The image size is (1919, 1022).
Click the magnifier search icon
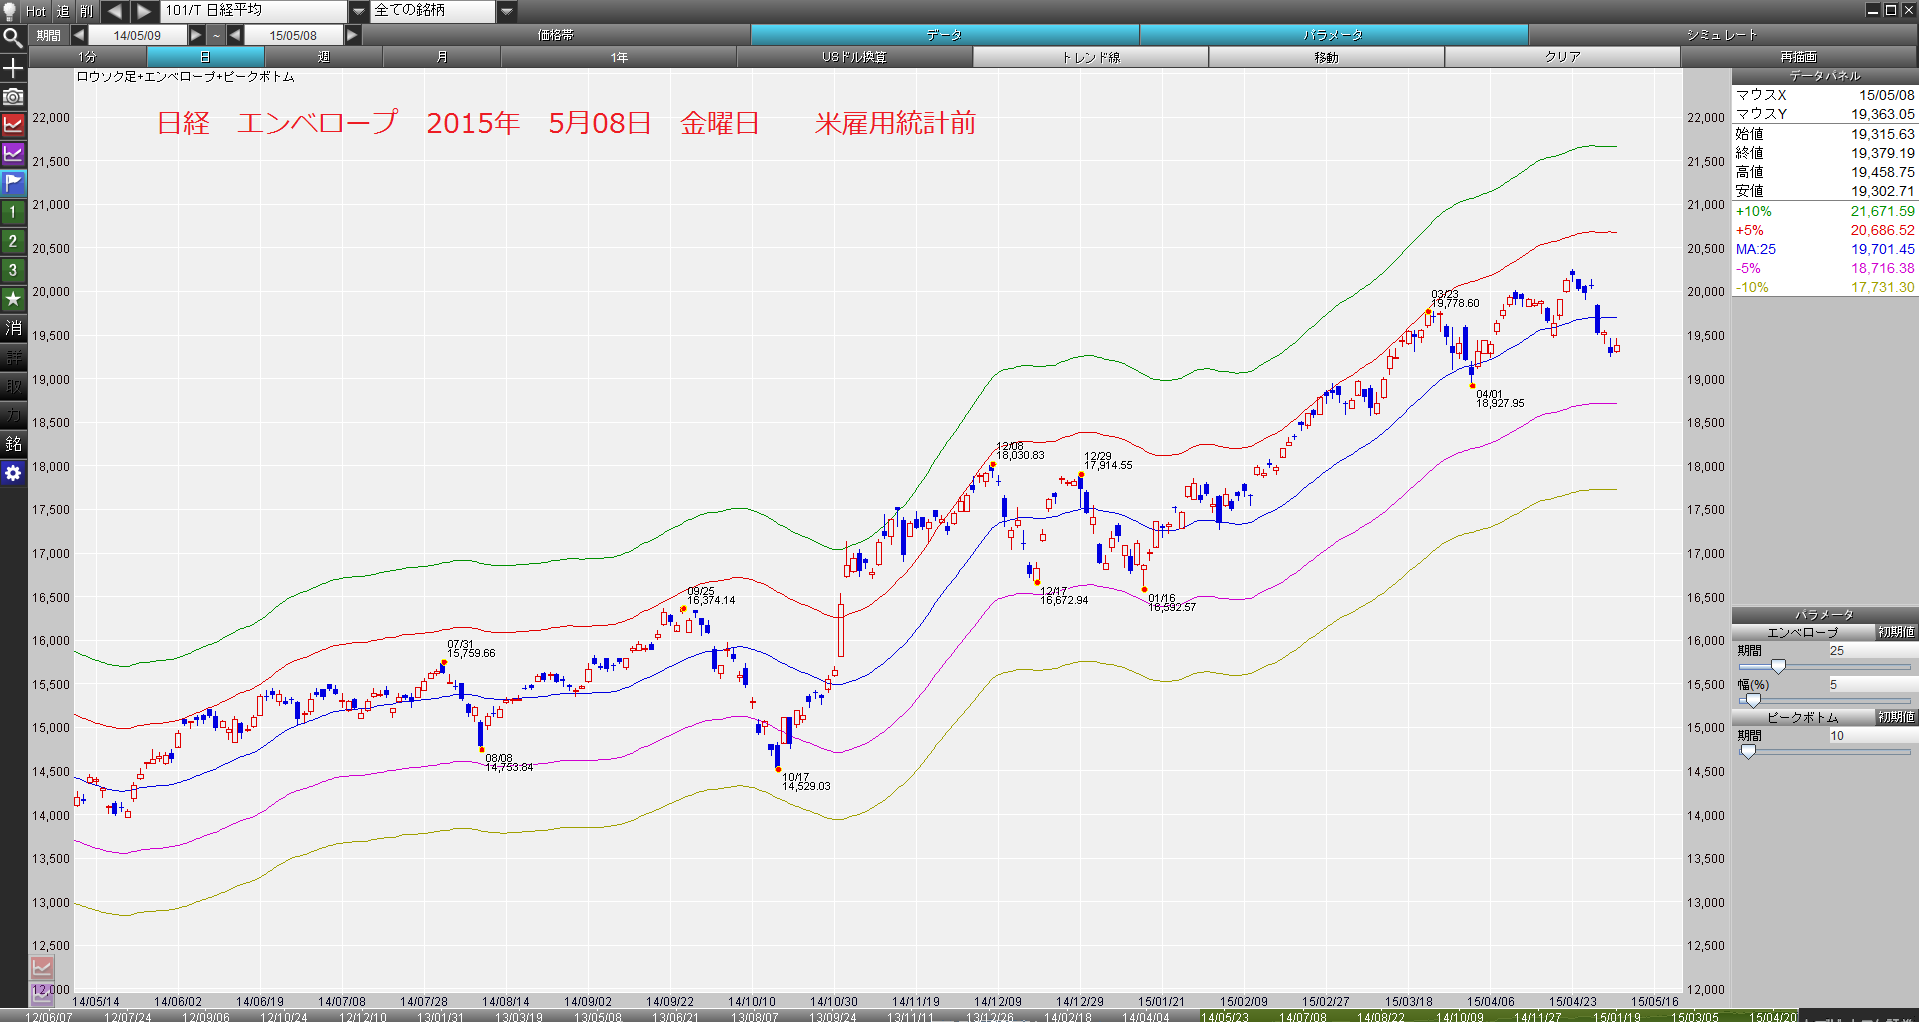(13, 38)
